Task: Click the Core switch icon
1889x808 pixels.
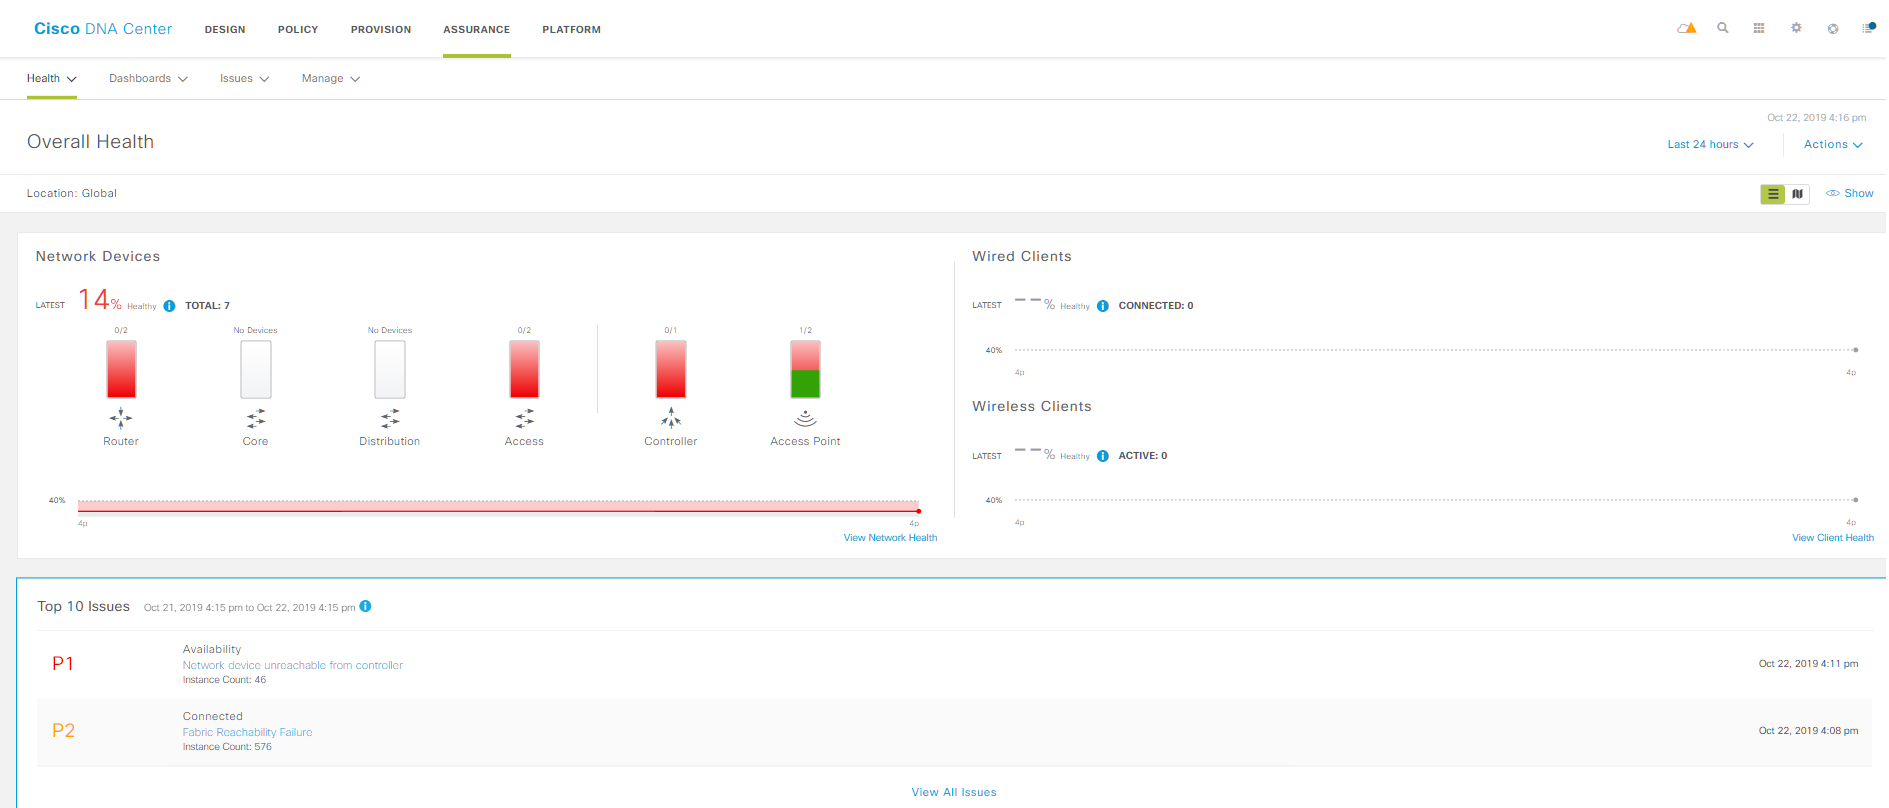Action: (256, 418)
